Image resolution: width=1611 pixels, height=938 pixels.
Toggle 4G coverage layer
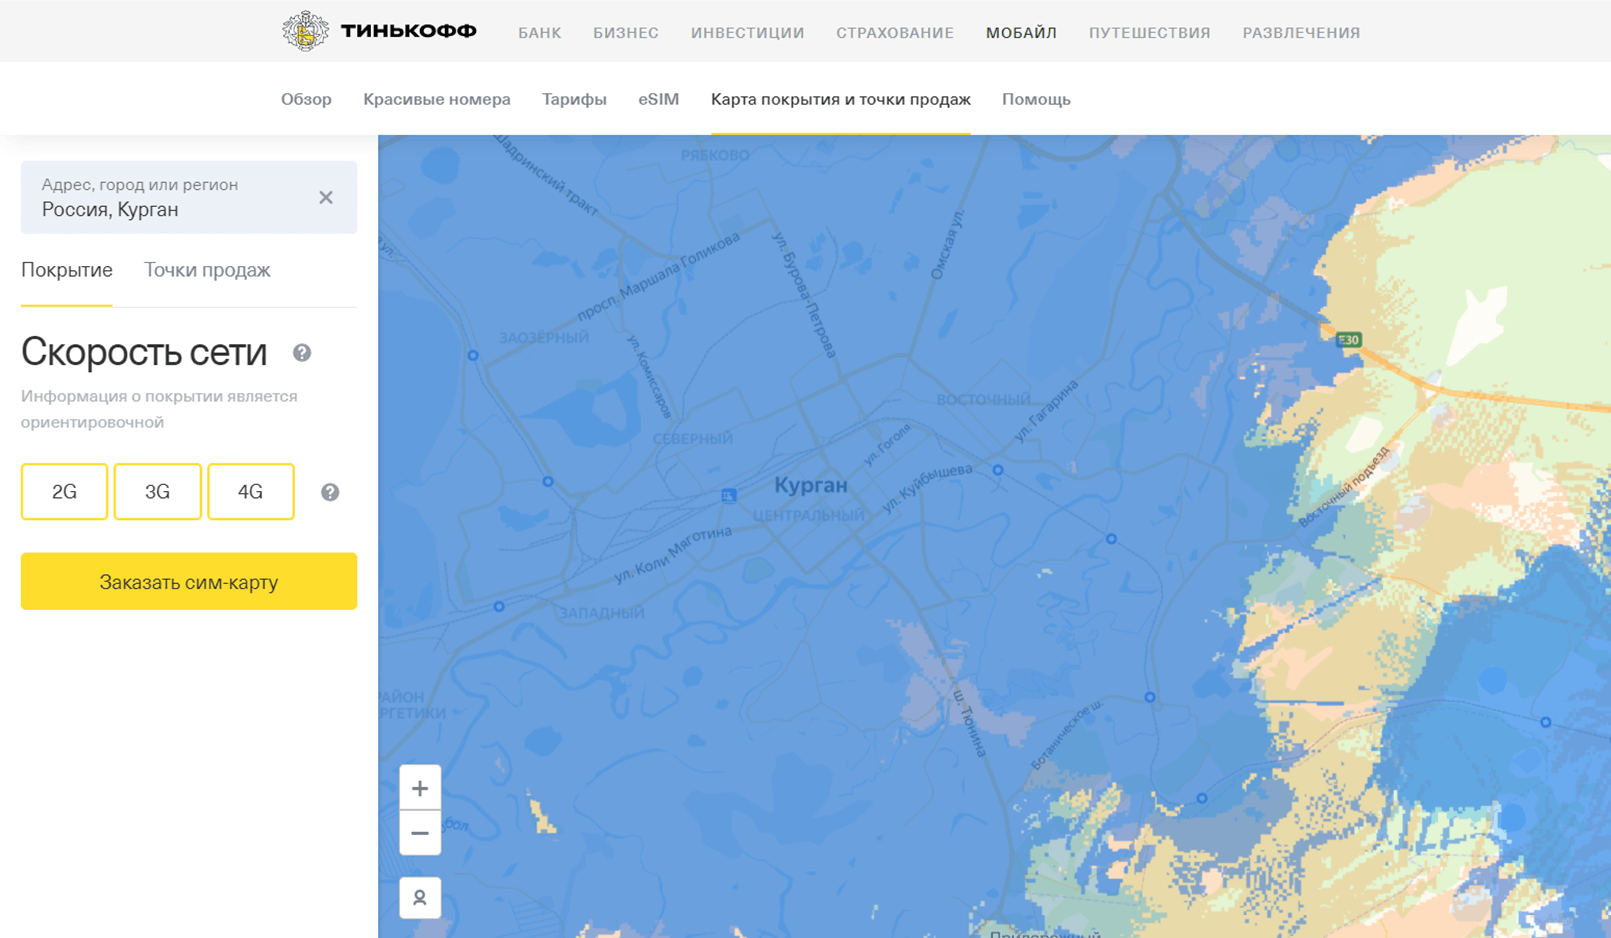(251, 491)
